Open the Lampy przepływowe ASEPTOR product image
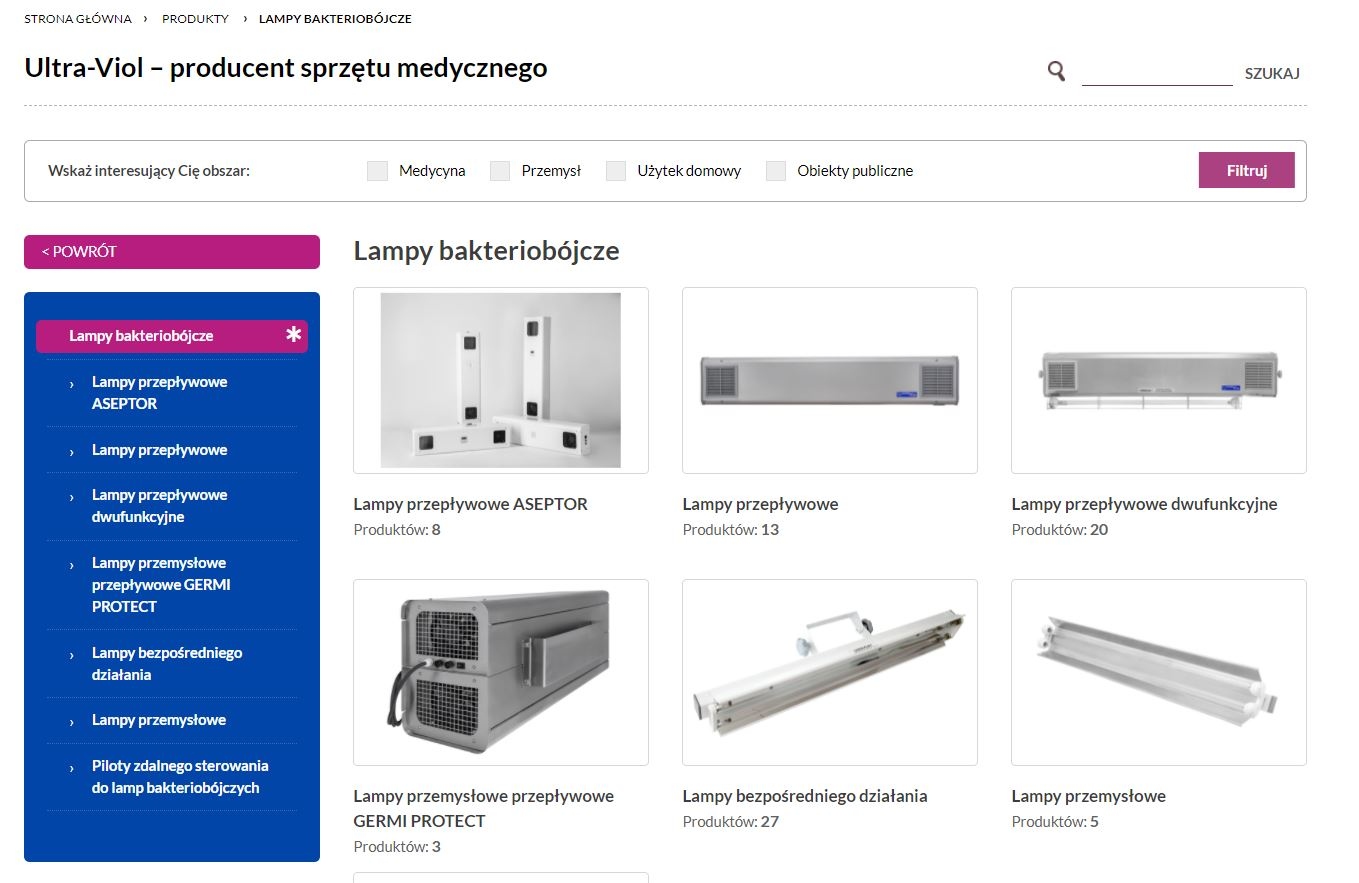This screenshot has width=1359, height=883. (500, 380)
